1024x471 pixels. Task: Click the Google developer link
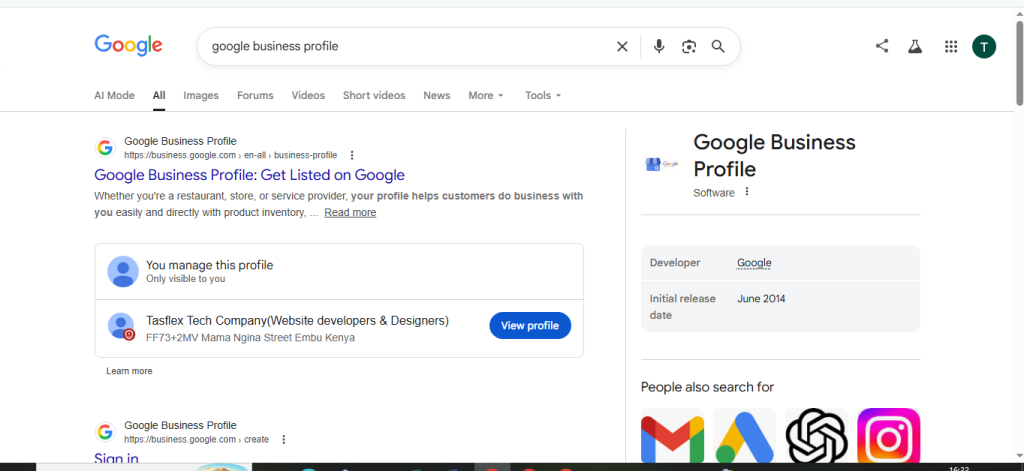[x=754, y=263]
